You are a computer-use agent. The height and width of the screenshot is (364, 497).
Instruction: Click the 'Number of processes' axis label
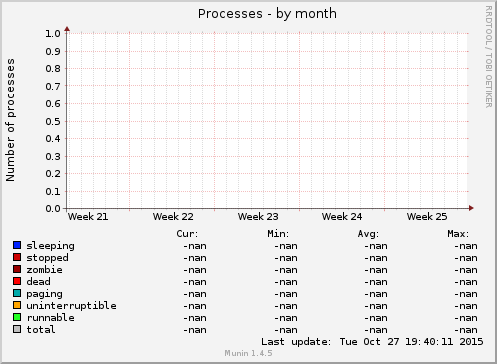pyautogui.click(x=10, y=120)
